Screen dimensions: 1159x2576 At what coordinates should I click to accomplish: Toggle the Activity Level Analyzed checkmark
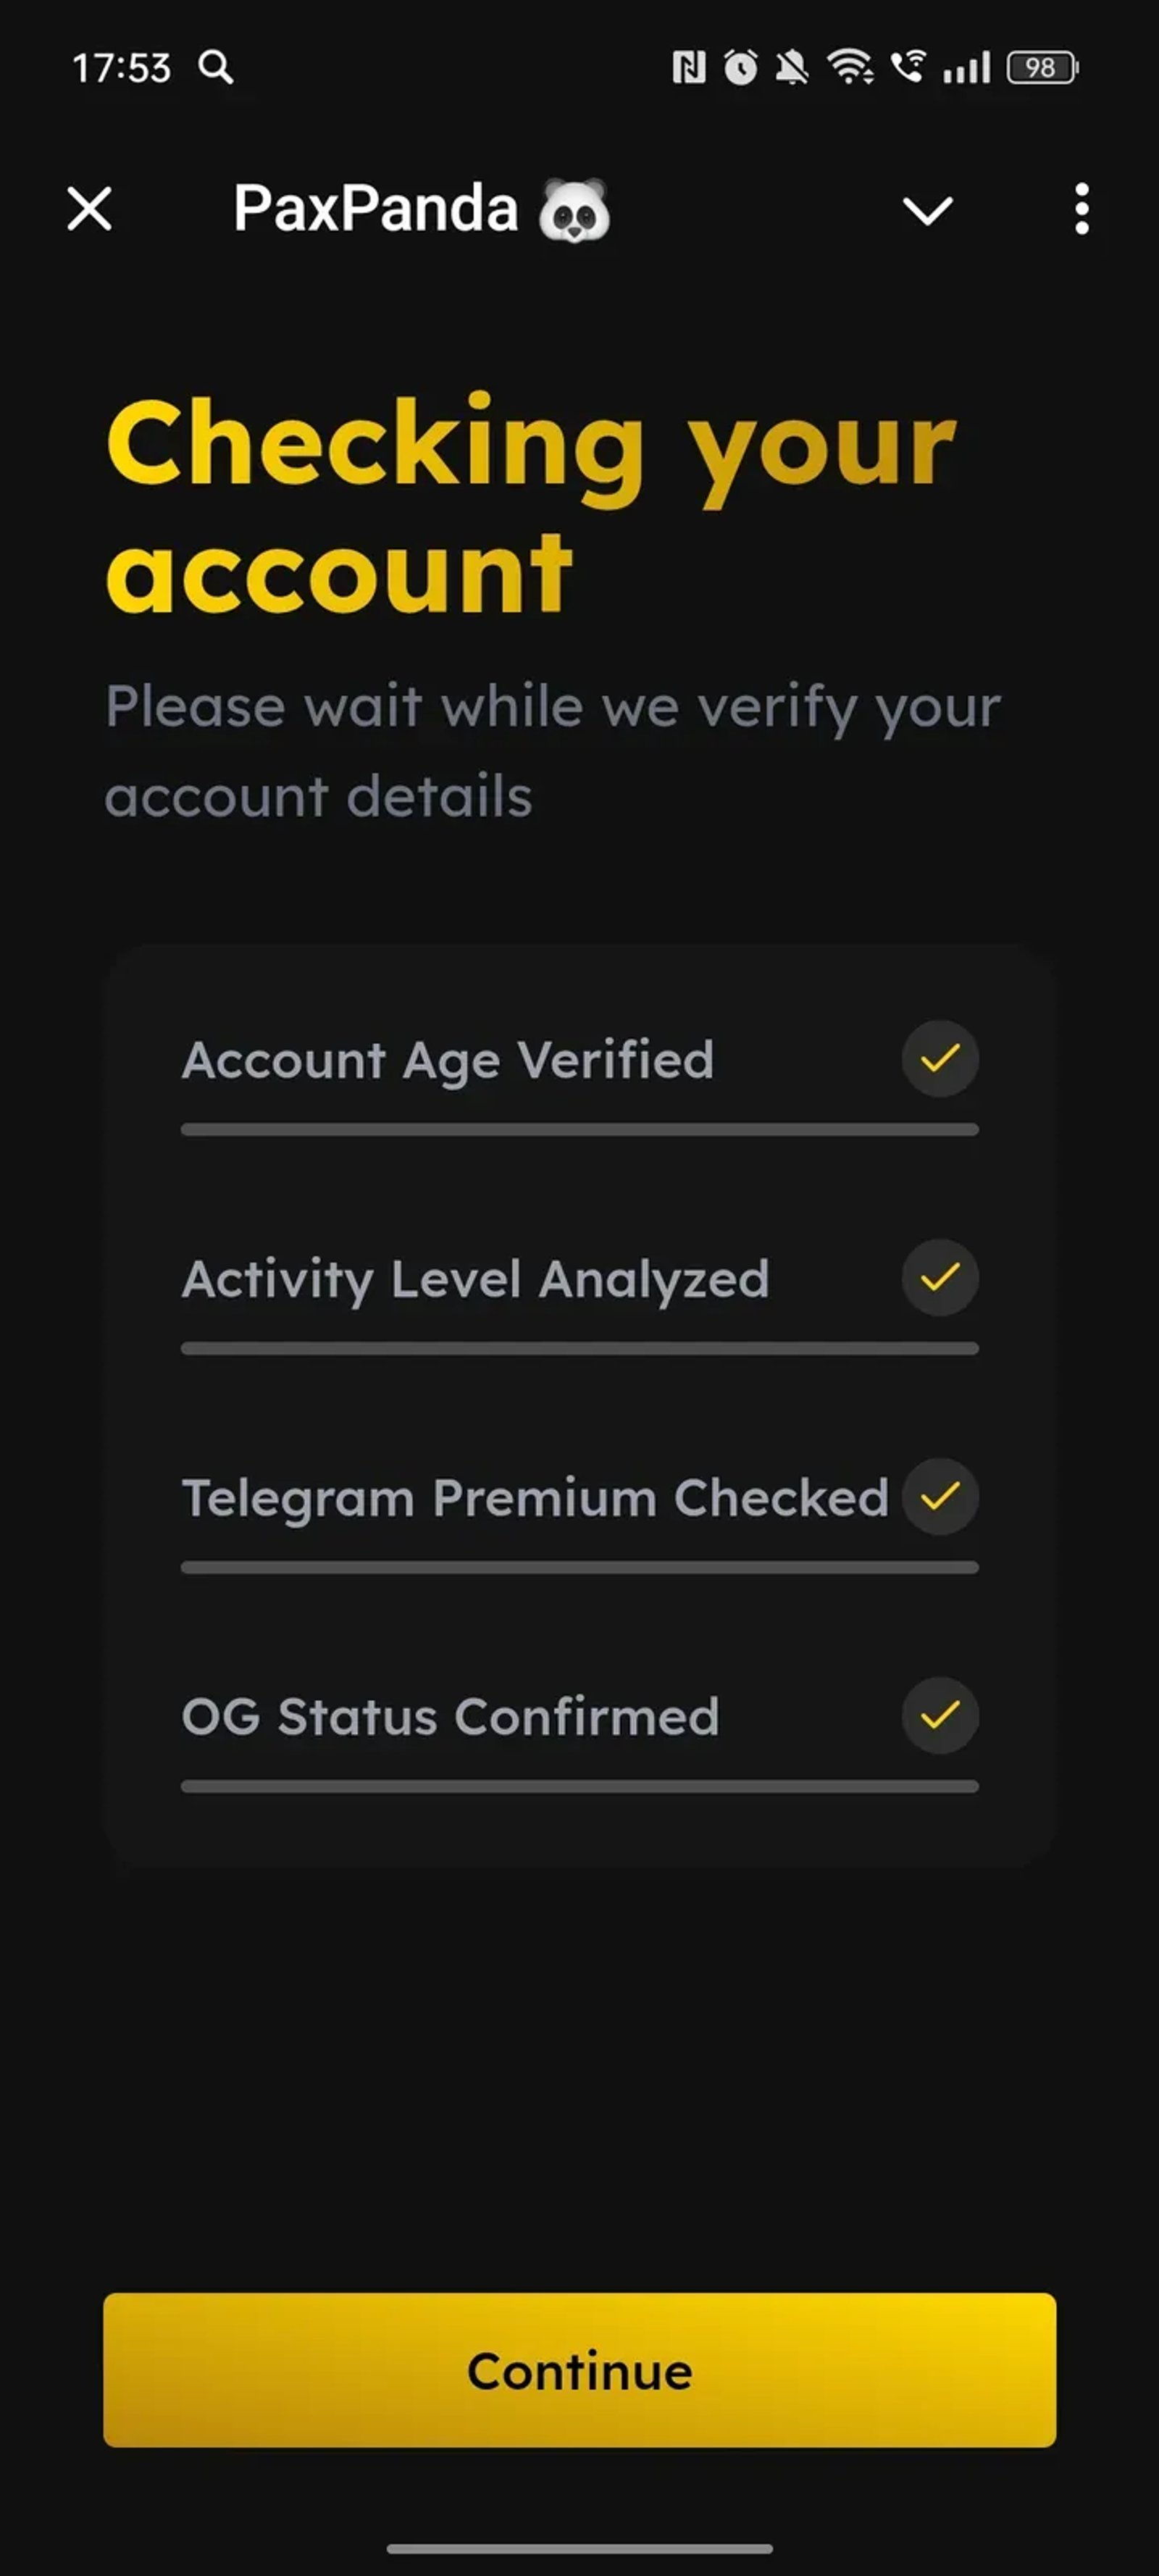click(x=938, y=1277)
